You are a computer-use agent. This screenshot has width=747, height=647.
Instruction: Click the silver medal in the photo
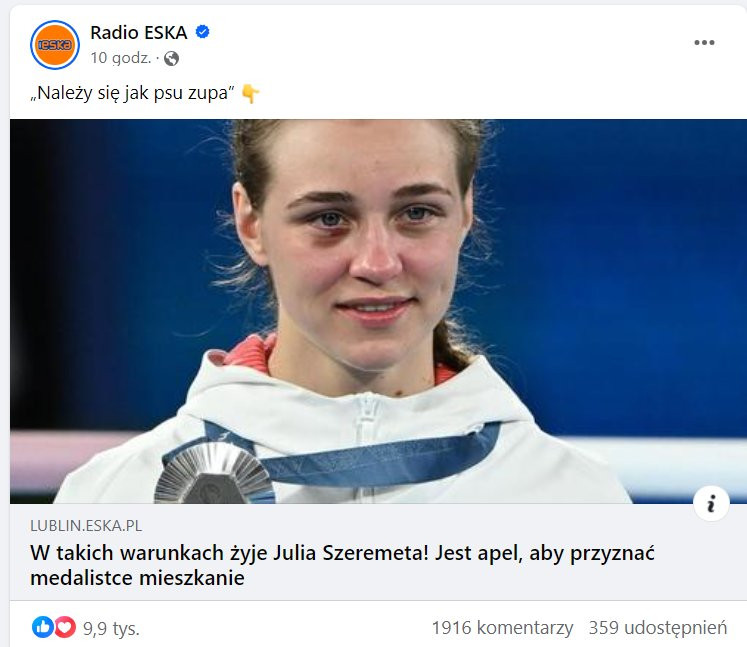tap(214, 473)
